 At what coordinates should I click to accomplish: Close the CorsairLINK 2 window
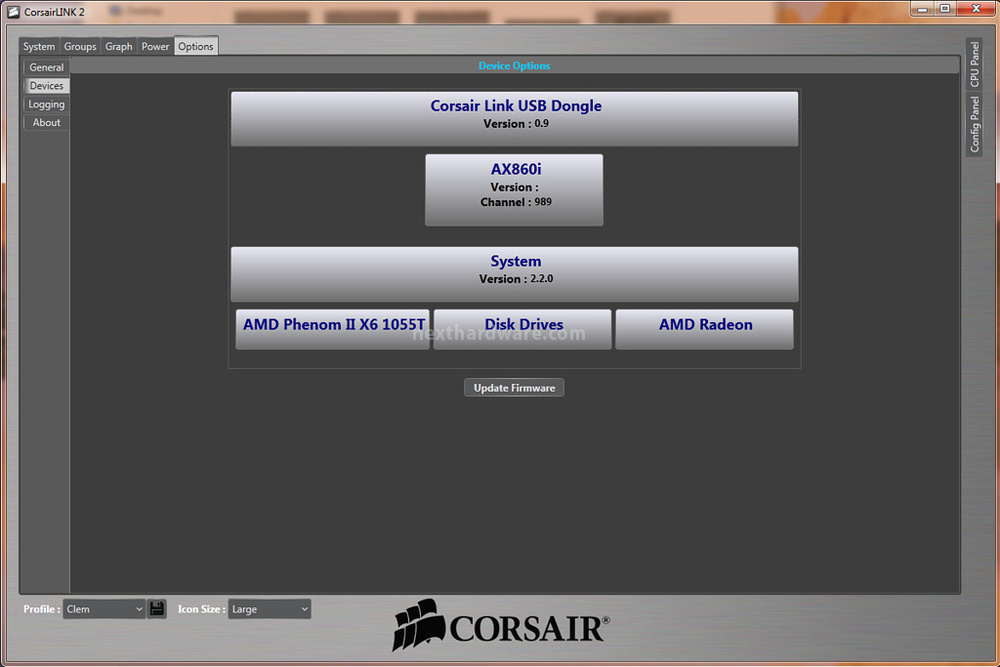(x=976, y=9)
